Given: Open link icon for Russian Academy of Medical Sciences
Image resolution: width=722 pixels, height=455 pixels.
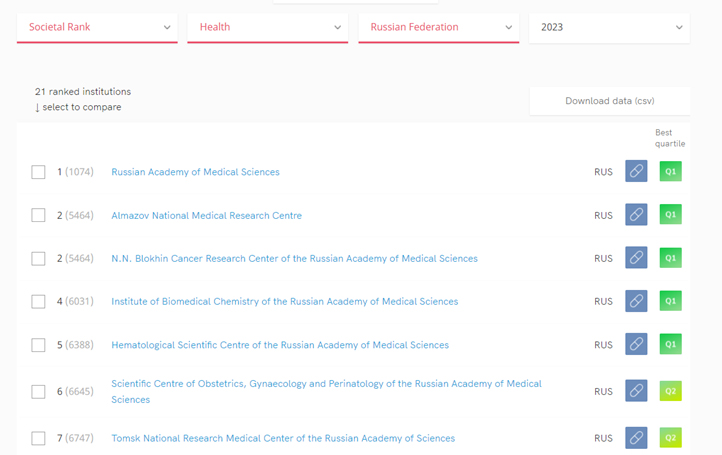Looking at the screenshot, I should click(x=636, y=172).
